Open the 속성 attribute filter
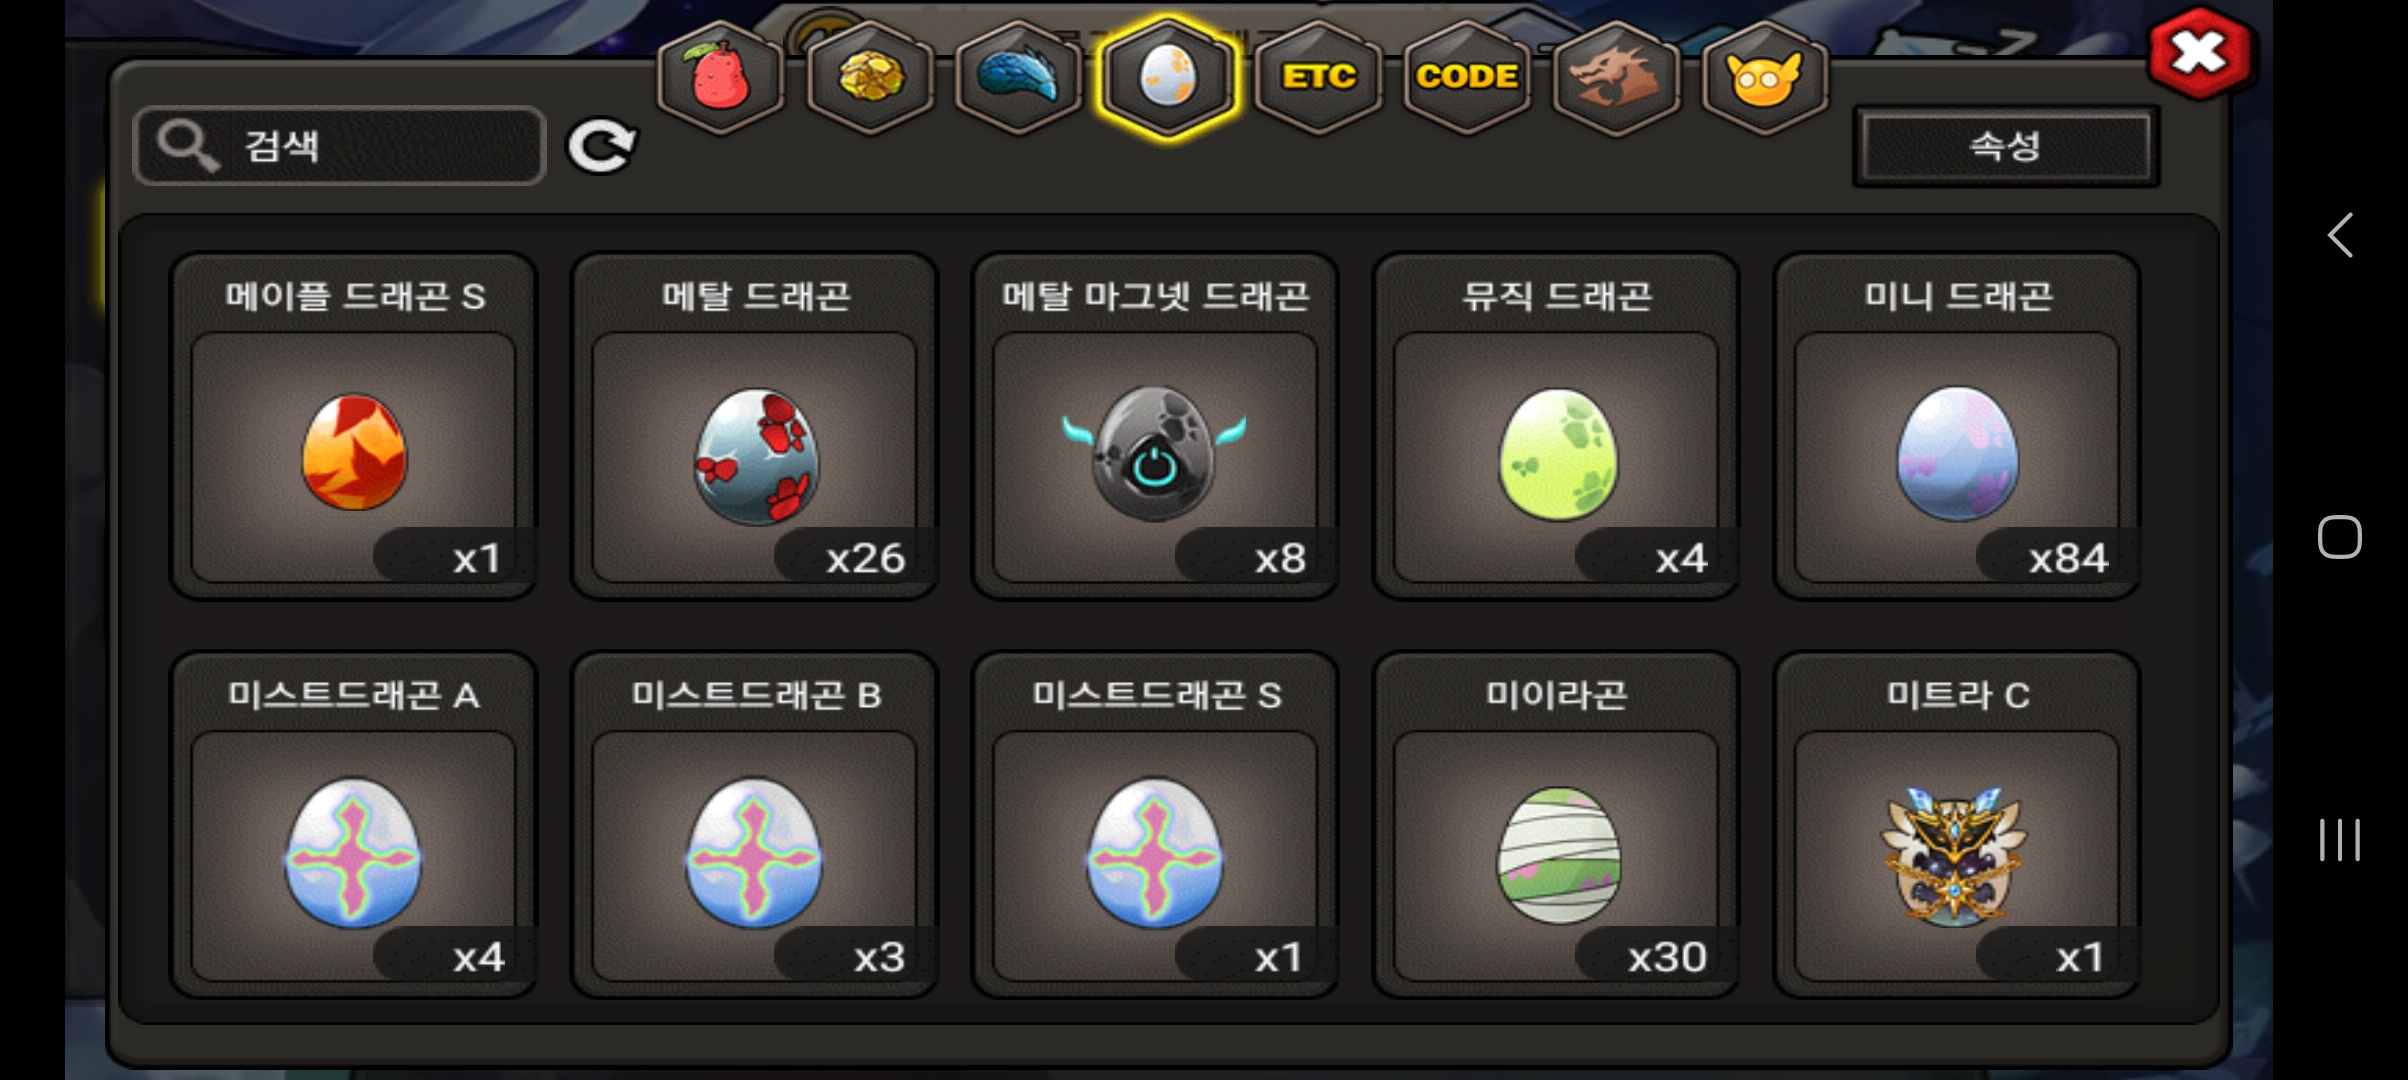Image resolution: width=2408 pixels, height=1080 pixels. 2005,147
